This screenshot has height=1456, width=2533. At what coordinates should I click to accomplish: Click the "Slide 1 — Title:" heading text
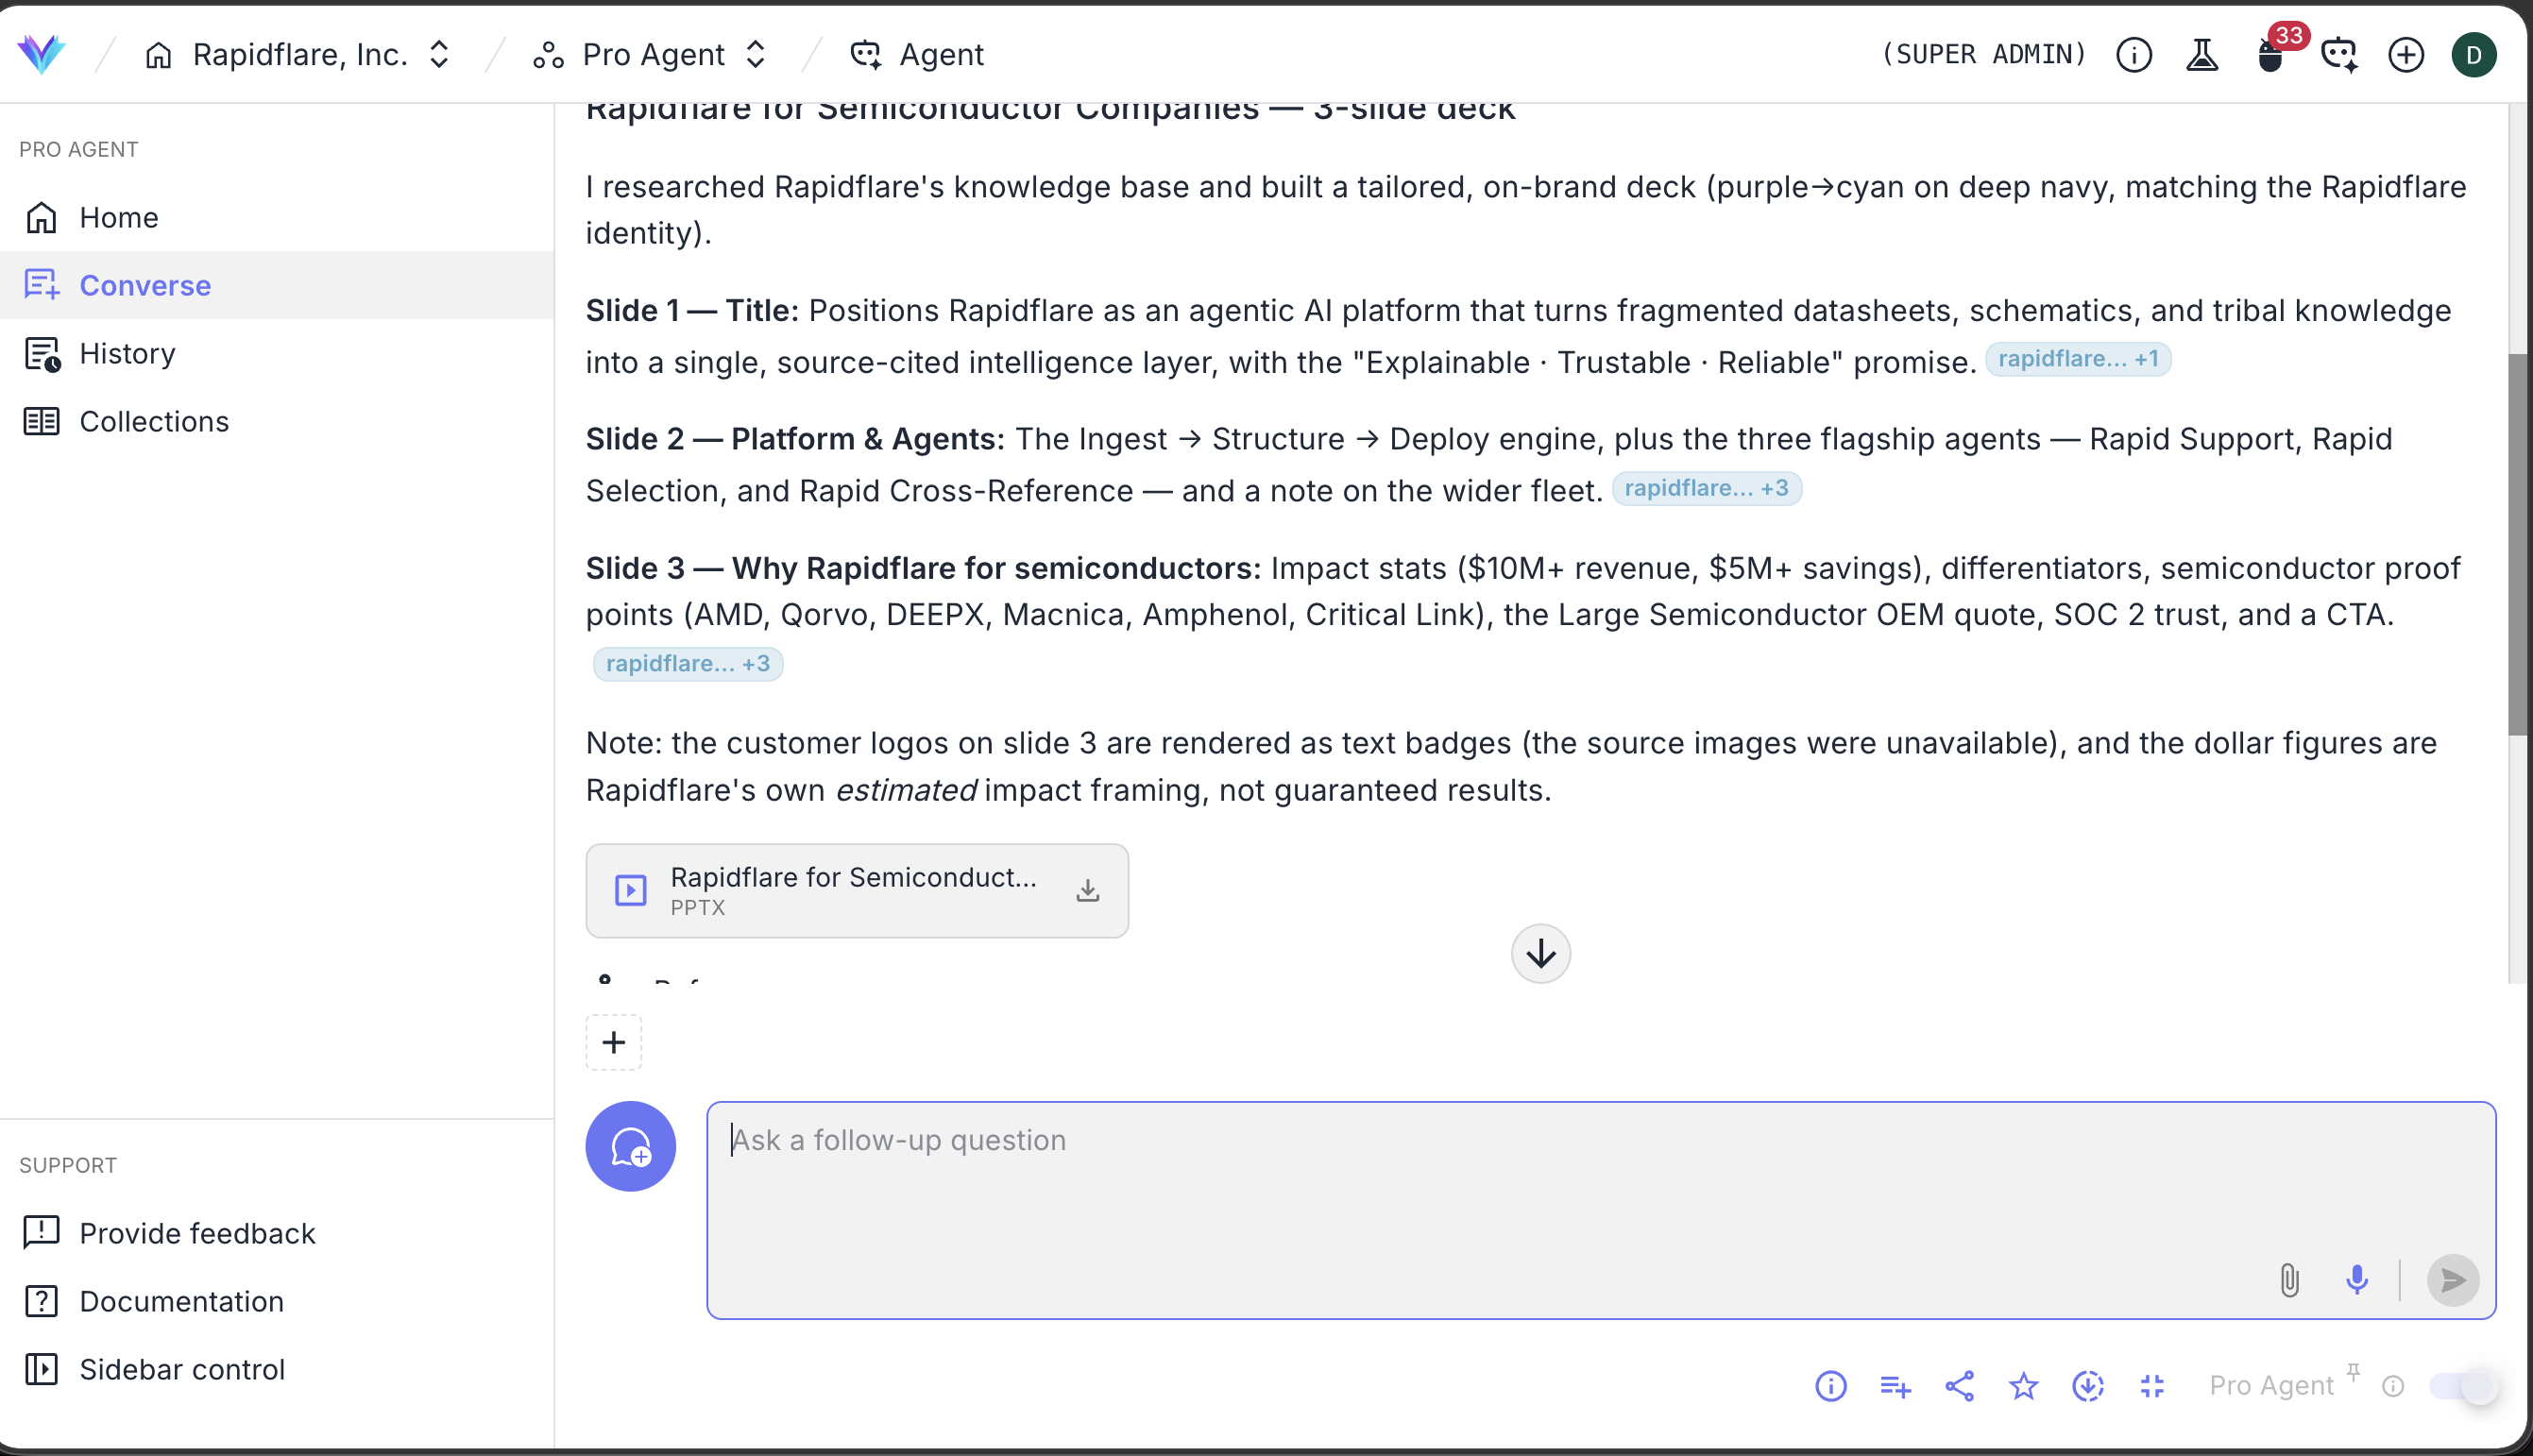click(692, 311)
